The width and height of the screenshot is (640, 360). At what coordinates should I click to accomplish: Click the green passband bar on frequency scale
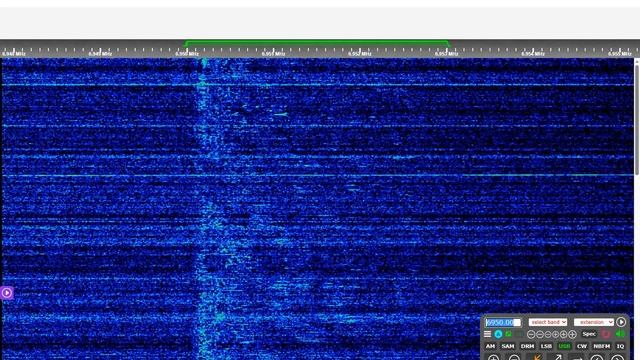coord(317,42)
